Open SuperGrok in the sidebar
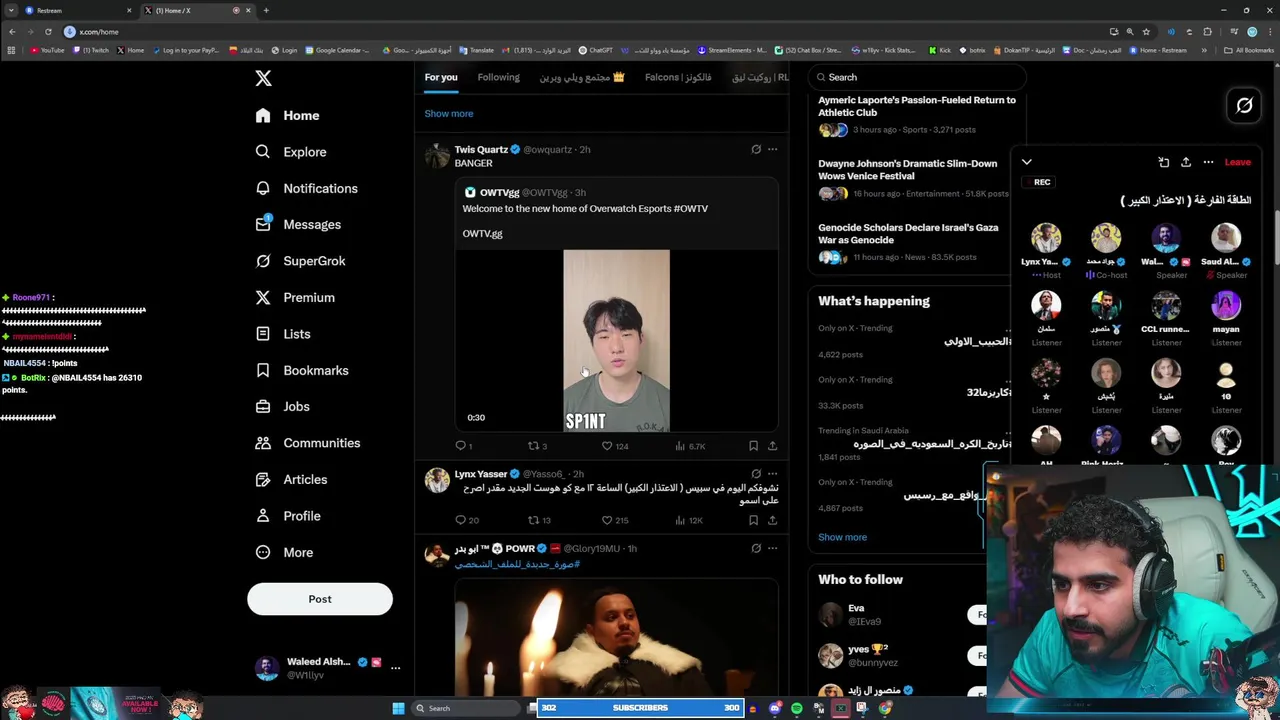The width and height of the screenshot is (1280, 720). click(300, 261)
